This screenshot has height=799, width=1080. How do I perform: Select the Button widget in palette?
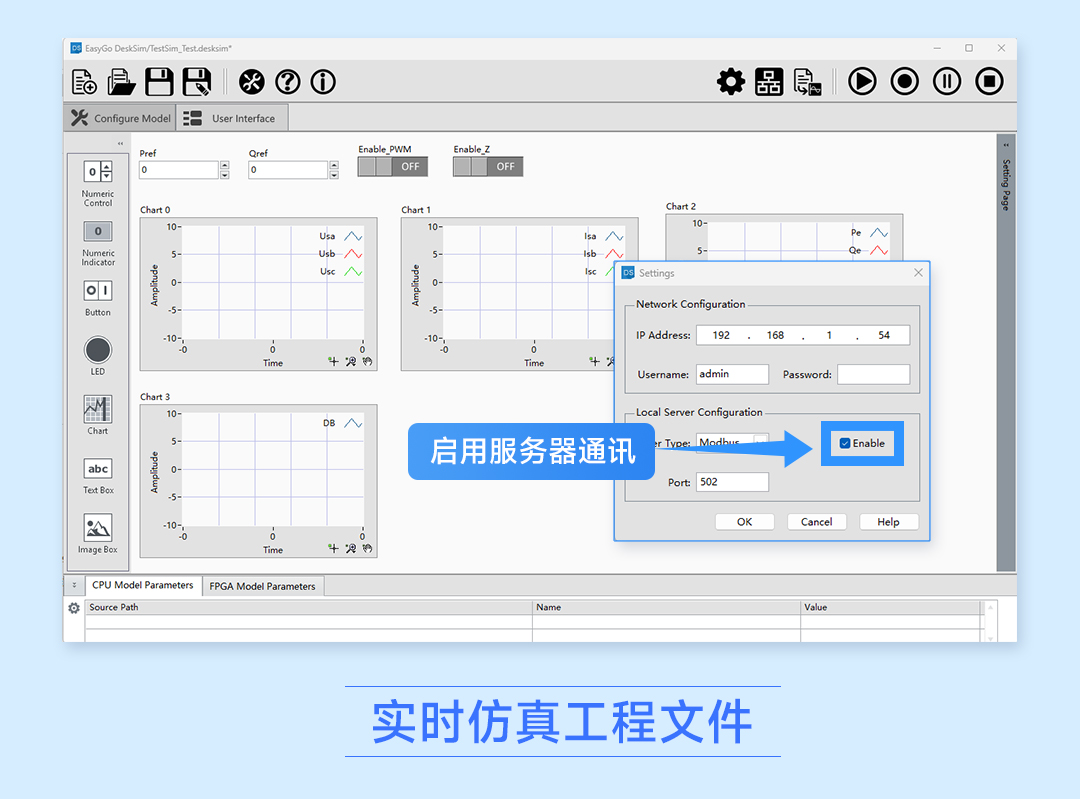tap(98, 298)
